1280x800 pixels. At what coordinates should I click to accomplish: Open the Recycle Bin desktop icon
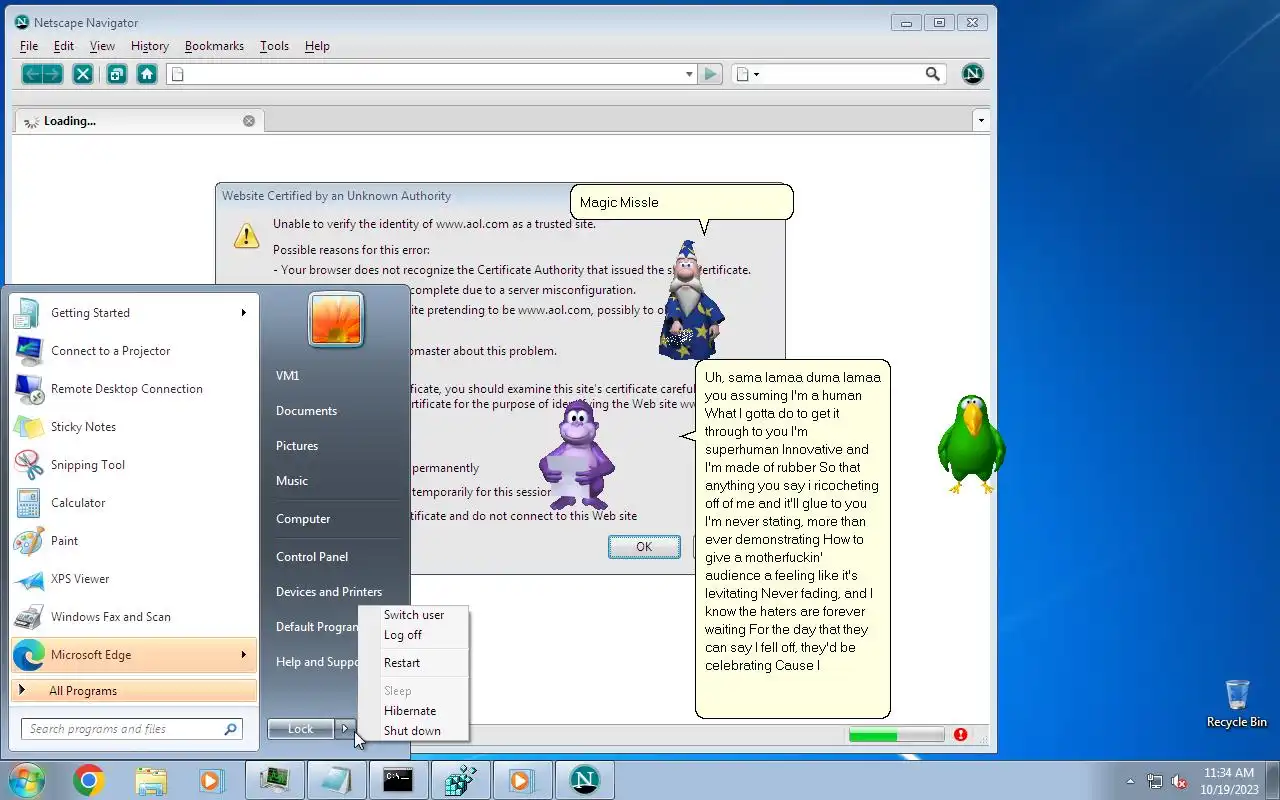pyautogui.click(x=1236, y=703)
